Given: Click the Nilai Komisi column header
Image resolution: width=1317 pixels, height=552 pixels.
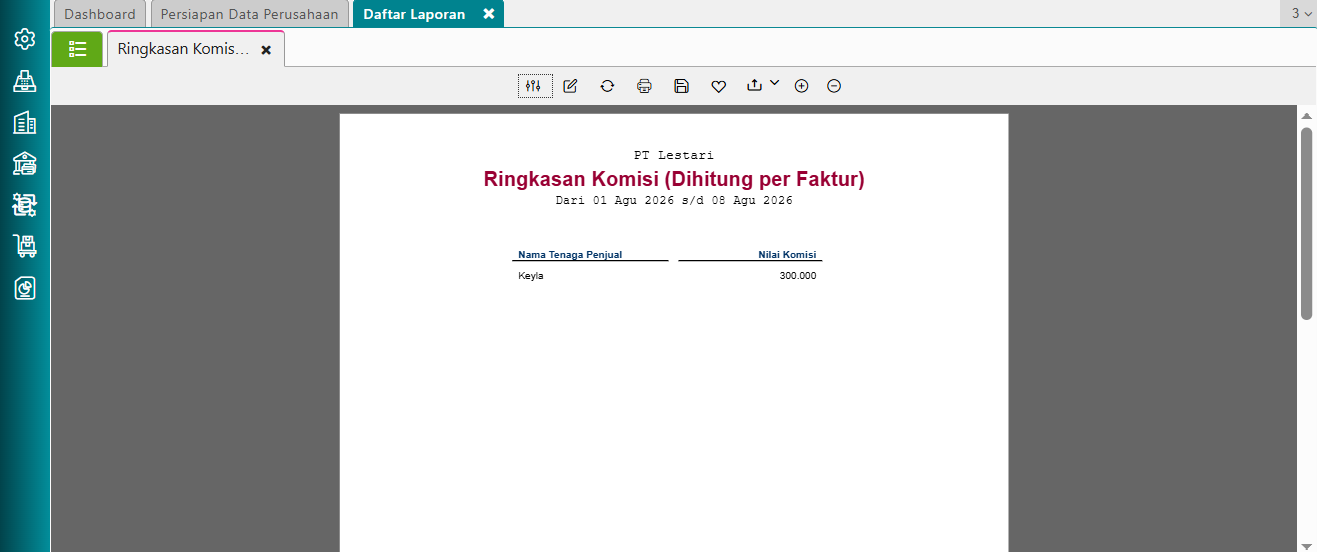Looking at the screenshot, I should (x=787, y=255).
